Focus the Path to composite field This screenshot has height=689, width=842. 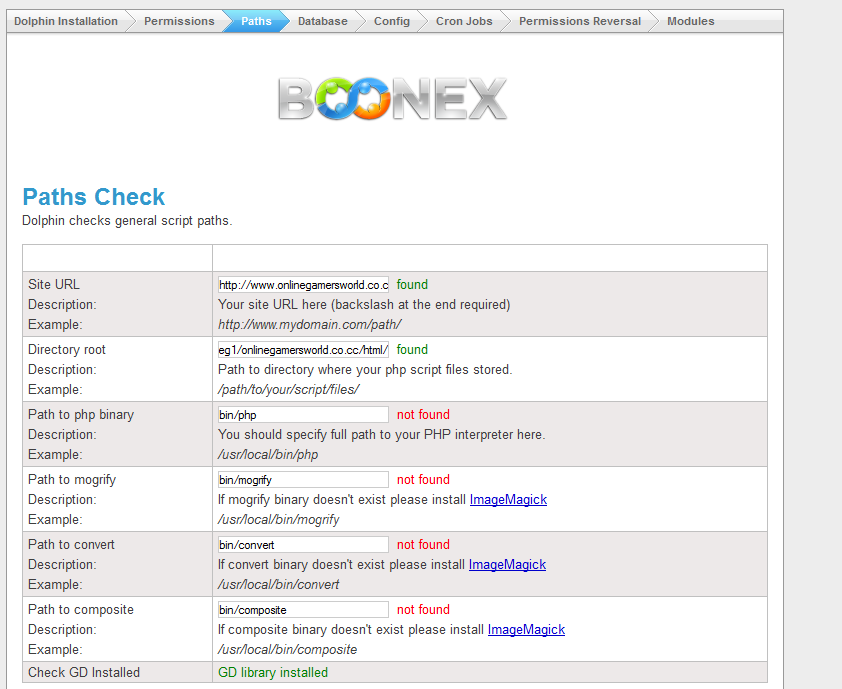(303, 610)
